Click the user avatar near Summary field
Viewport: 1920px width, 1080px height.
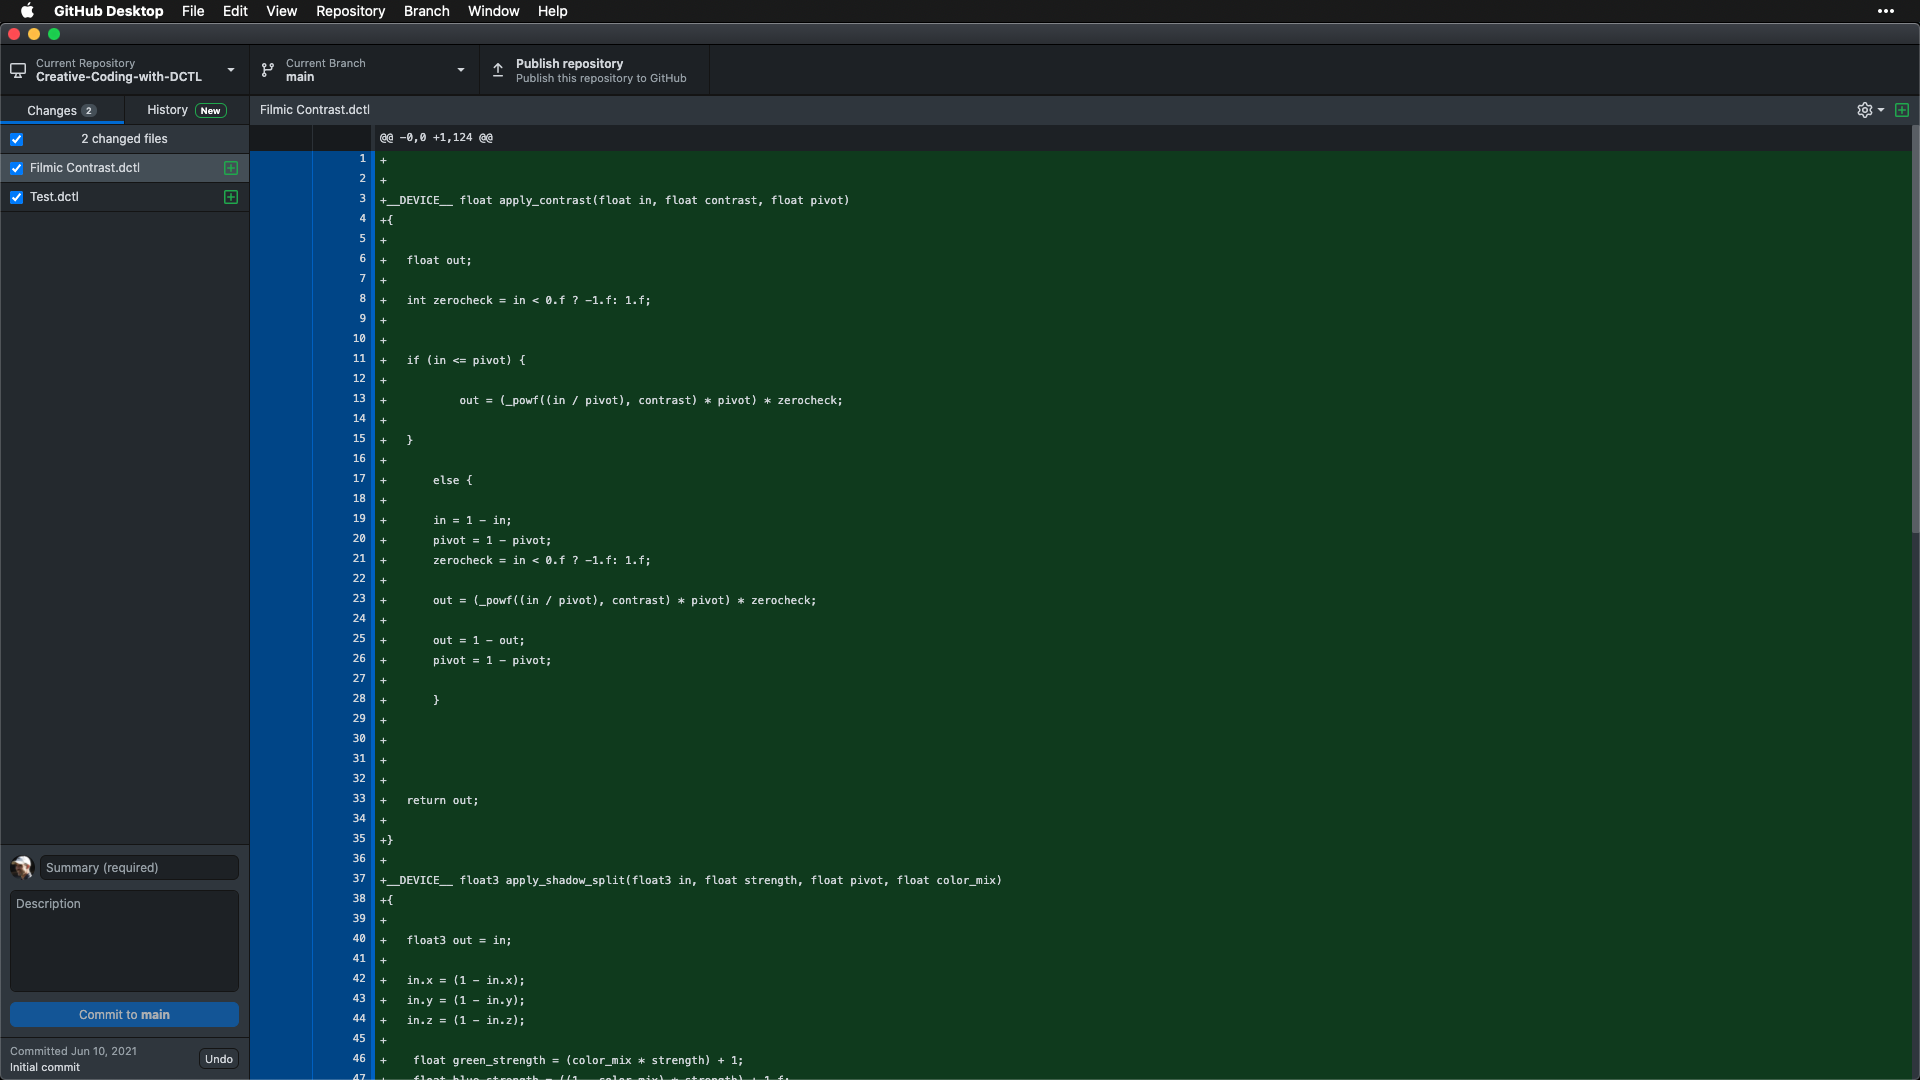22,867
